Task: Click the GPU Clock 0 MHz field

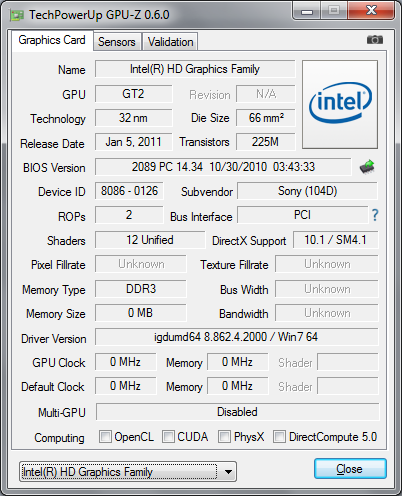Action: coord(125,362)
